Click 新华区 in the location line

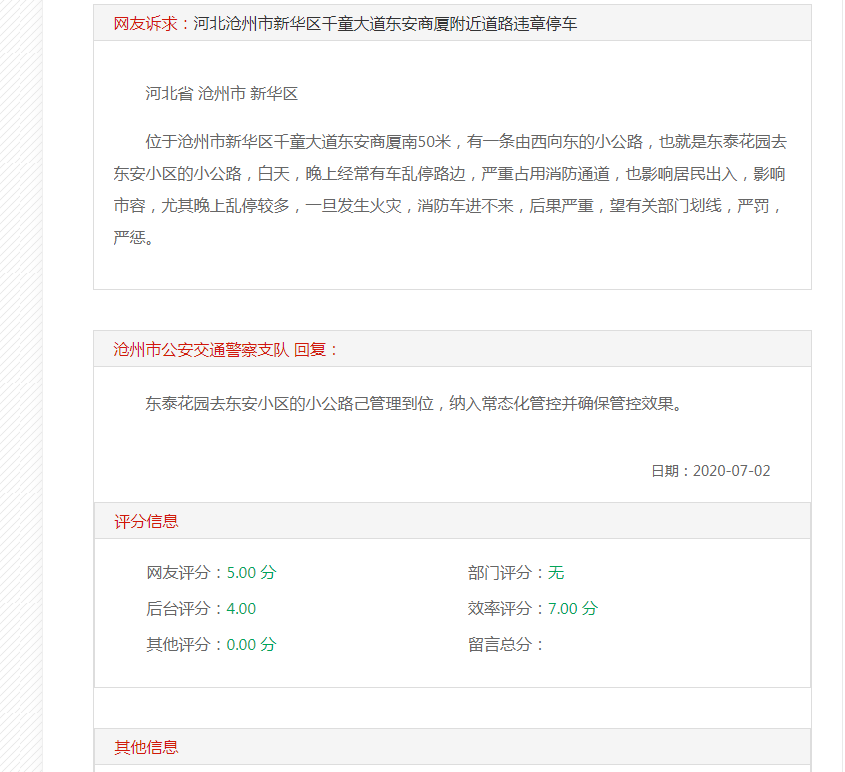pyautogui.click(x=274, y=94)
